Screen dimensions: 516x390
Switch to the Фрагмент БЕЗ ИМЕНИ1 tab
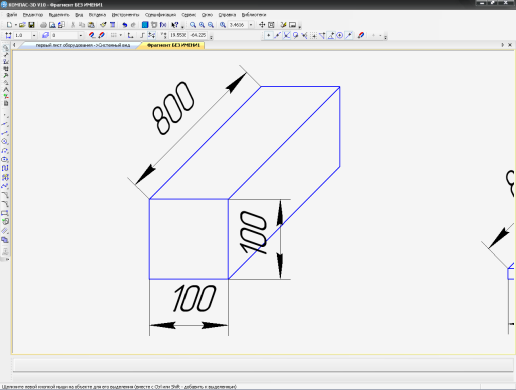click(x=173, y=45)
